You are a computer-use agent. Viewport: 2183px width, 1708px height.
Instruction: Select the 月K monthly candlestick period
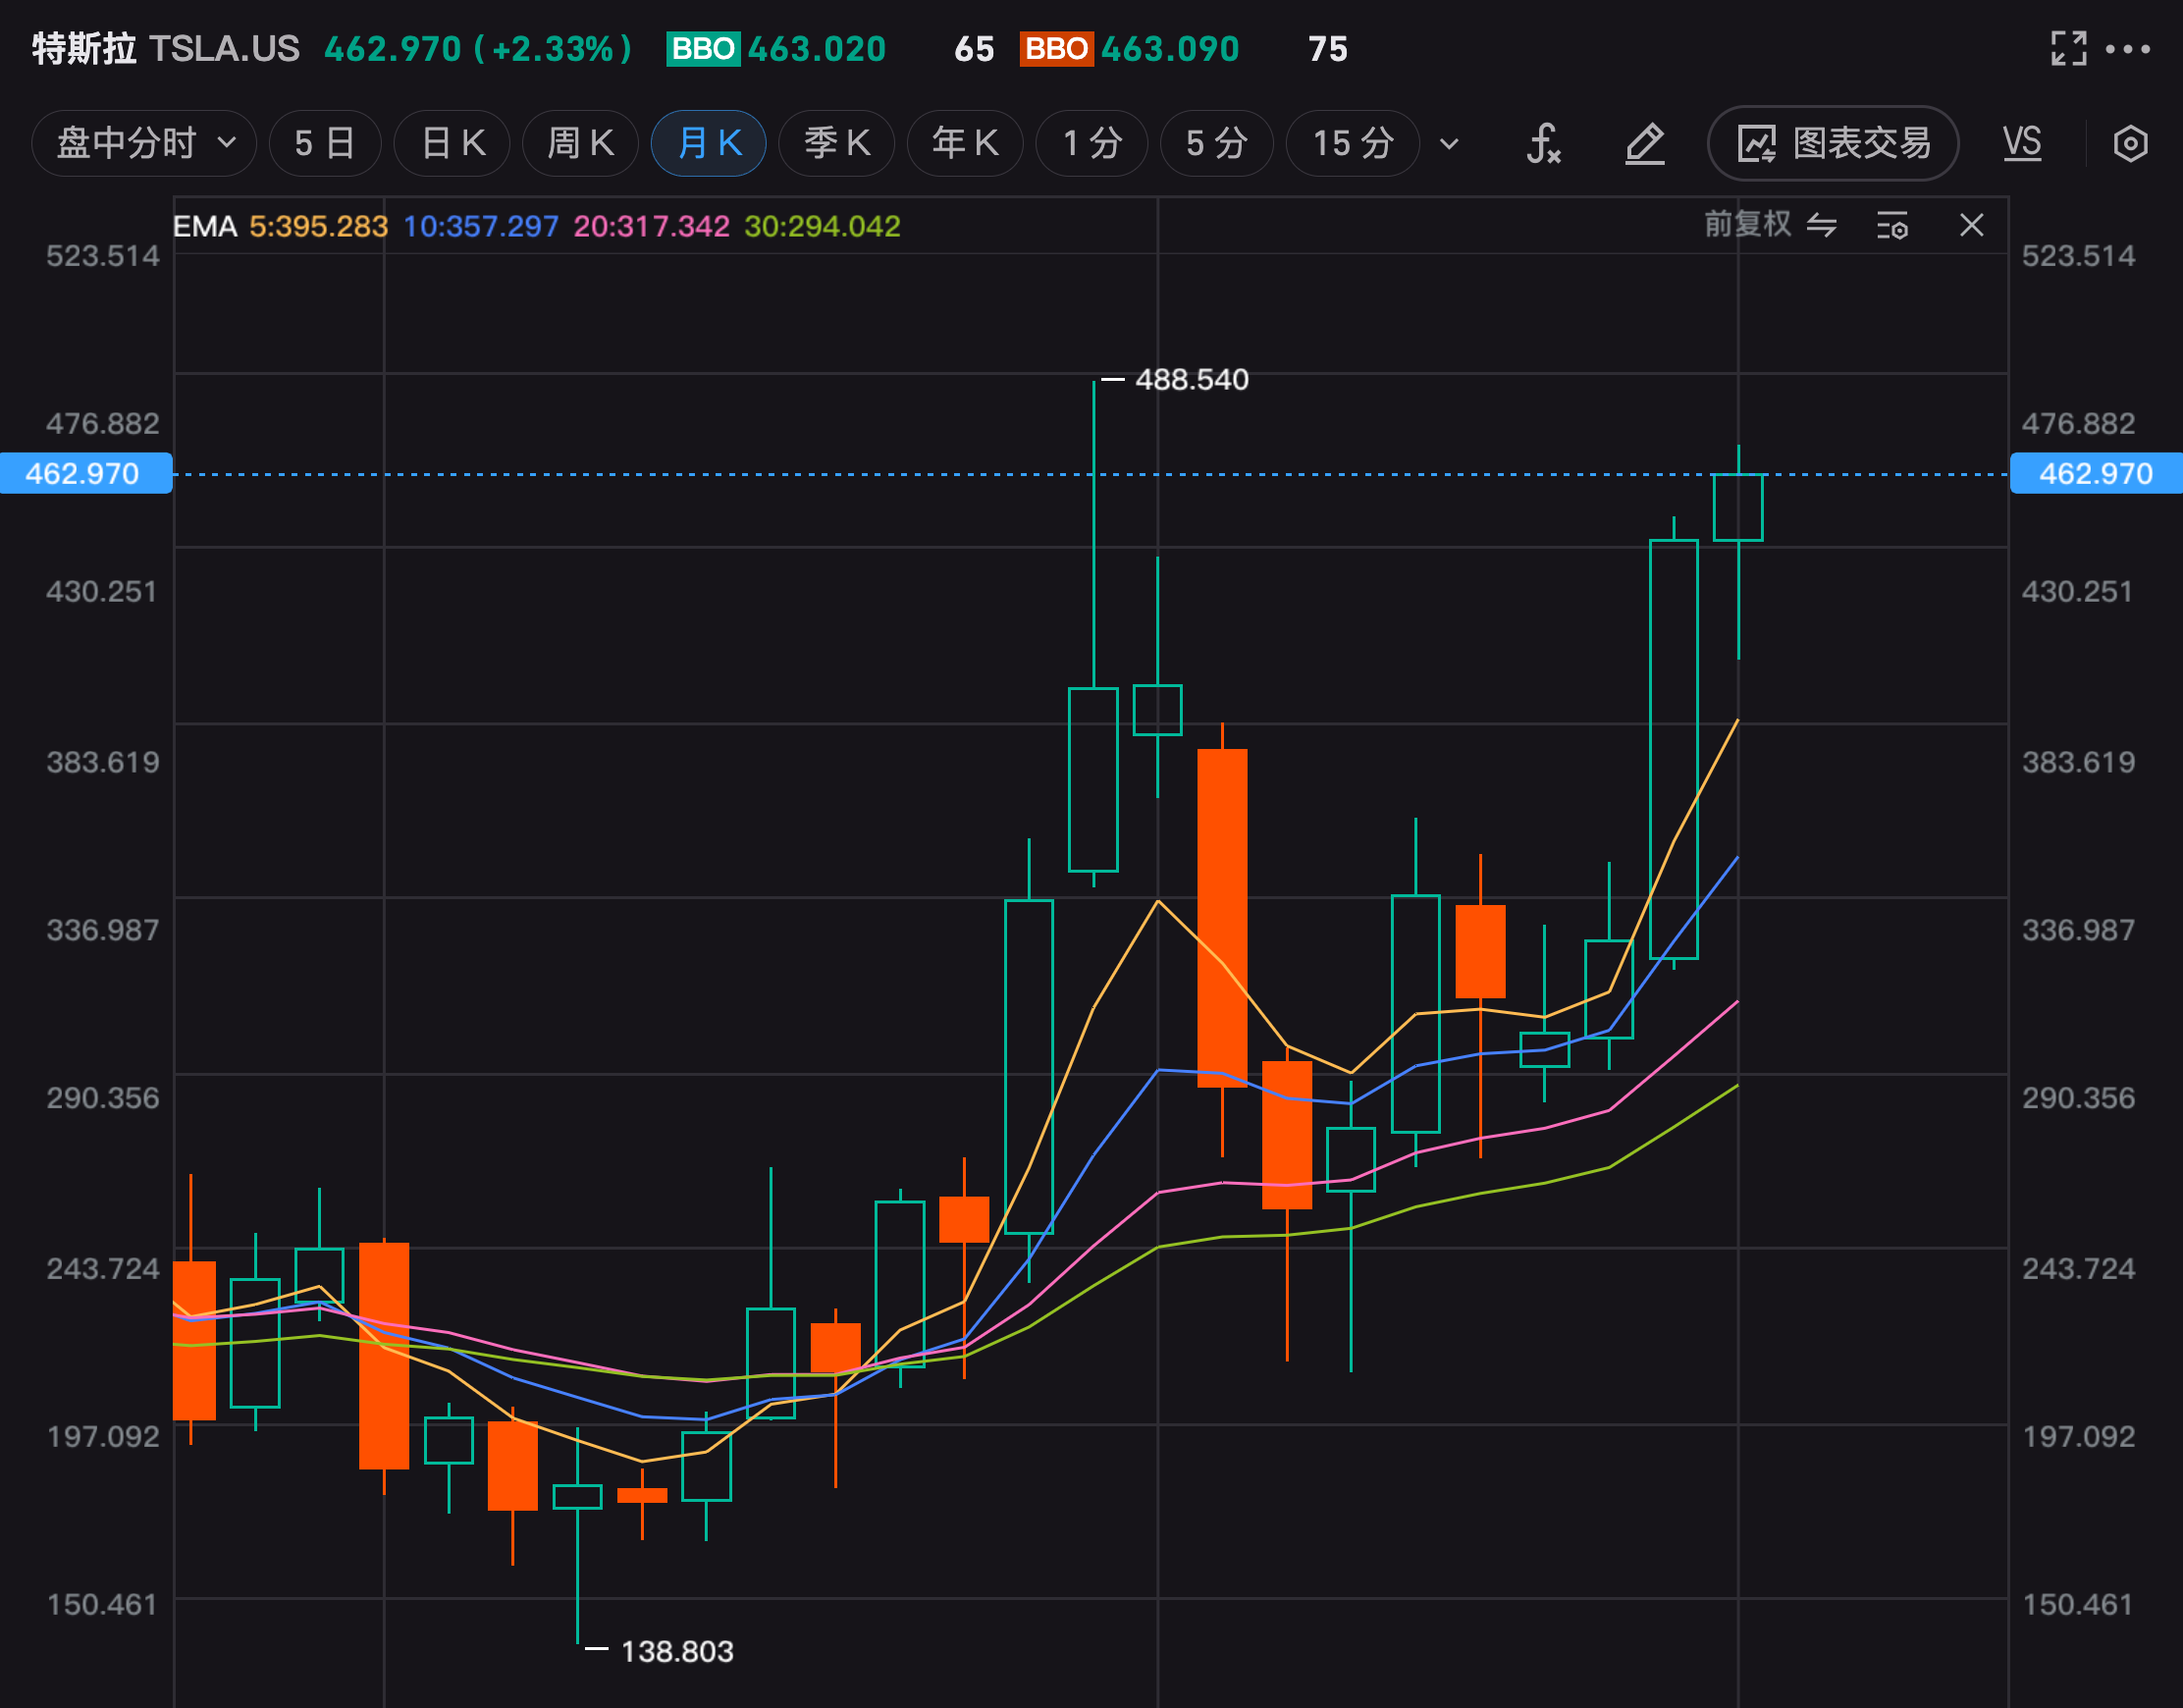click(708, 143)
